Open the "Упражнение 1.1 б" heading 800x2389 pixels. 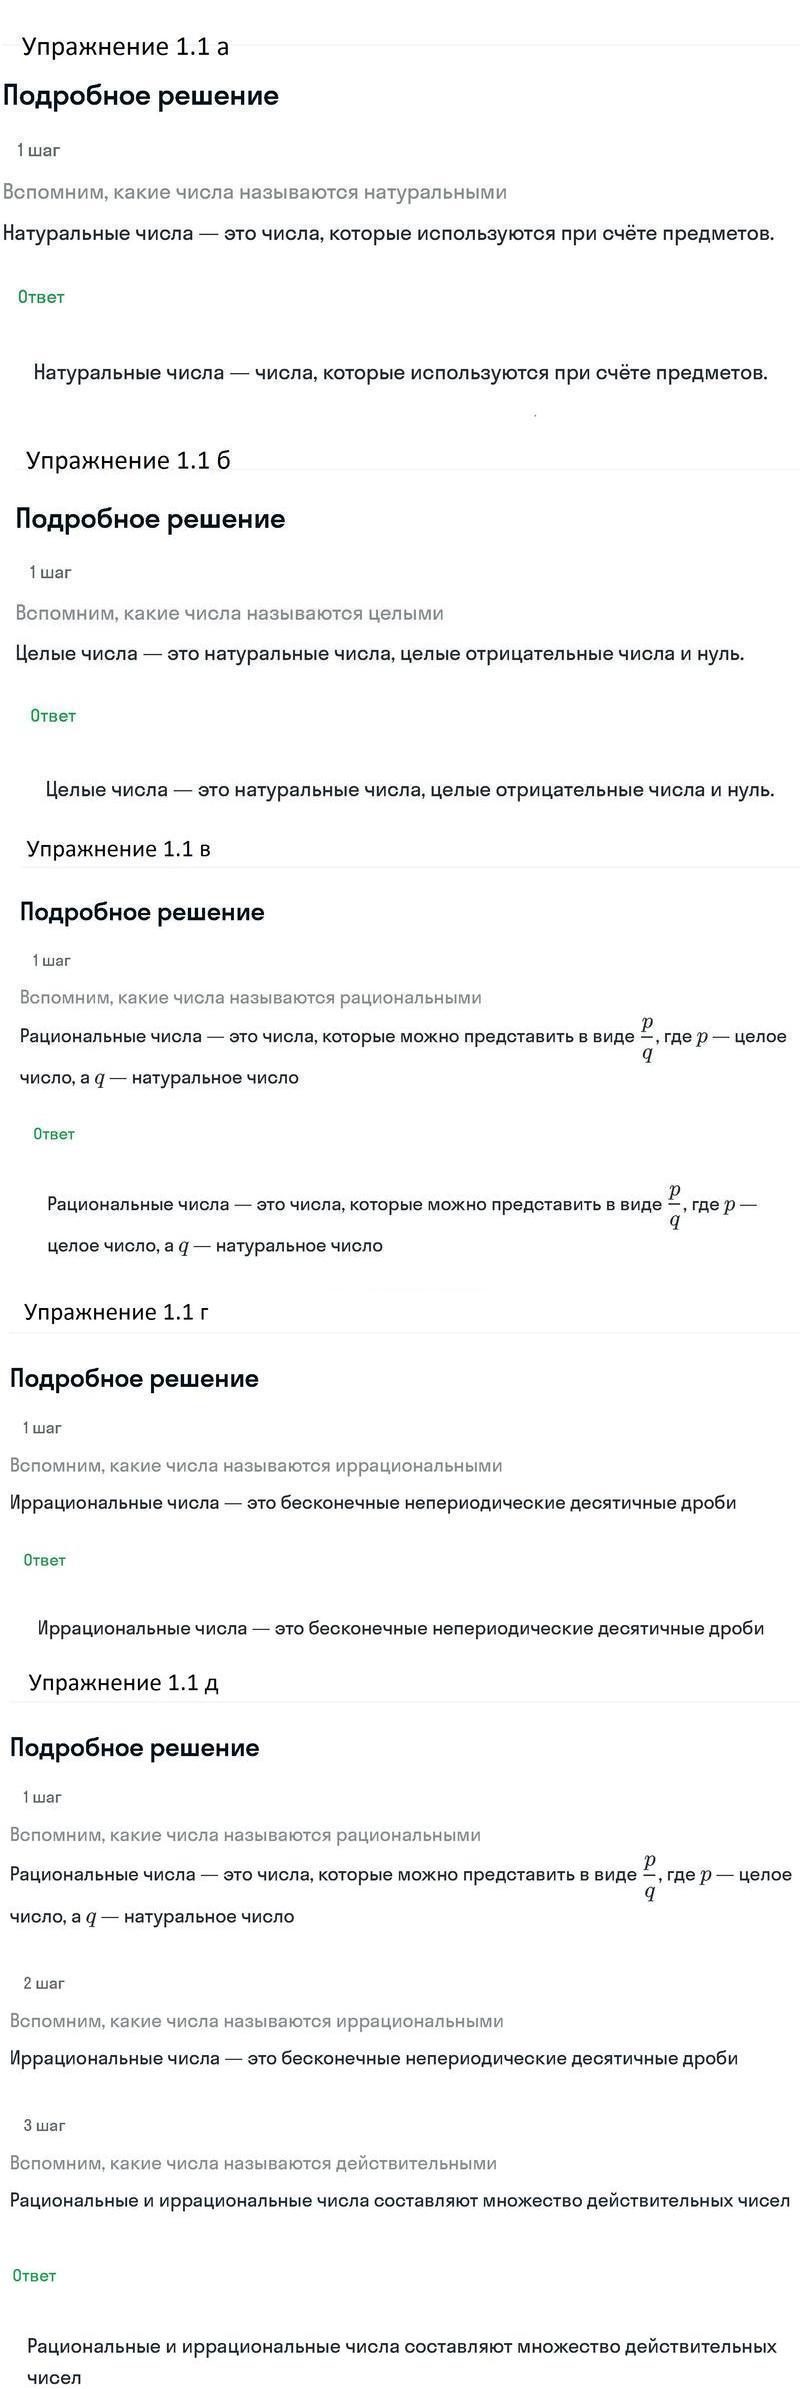click(128, 460)
